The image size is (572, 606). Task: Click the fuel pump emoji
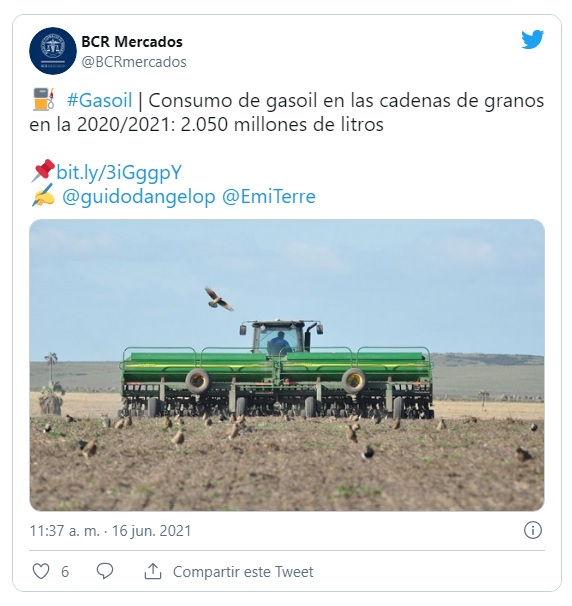(44, 100)
